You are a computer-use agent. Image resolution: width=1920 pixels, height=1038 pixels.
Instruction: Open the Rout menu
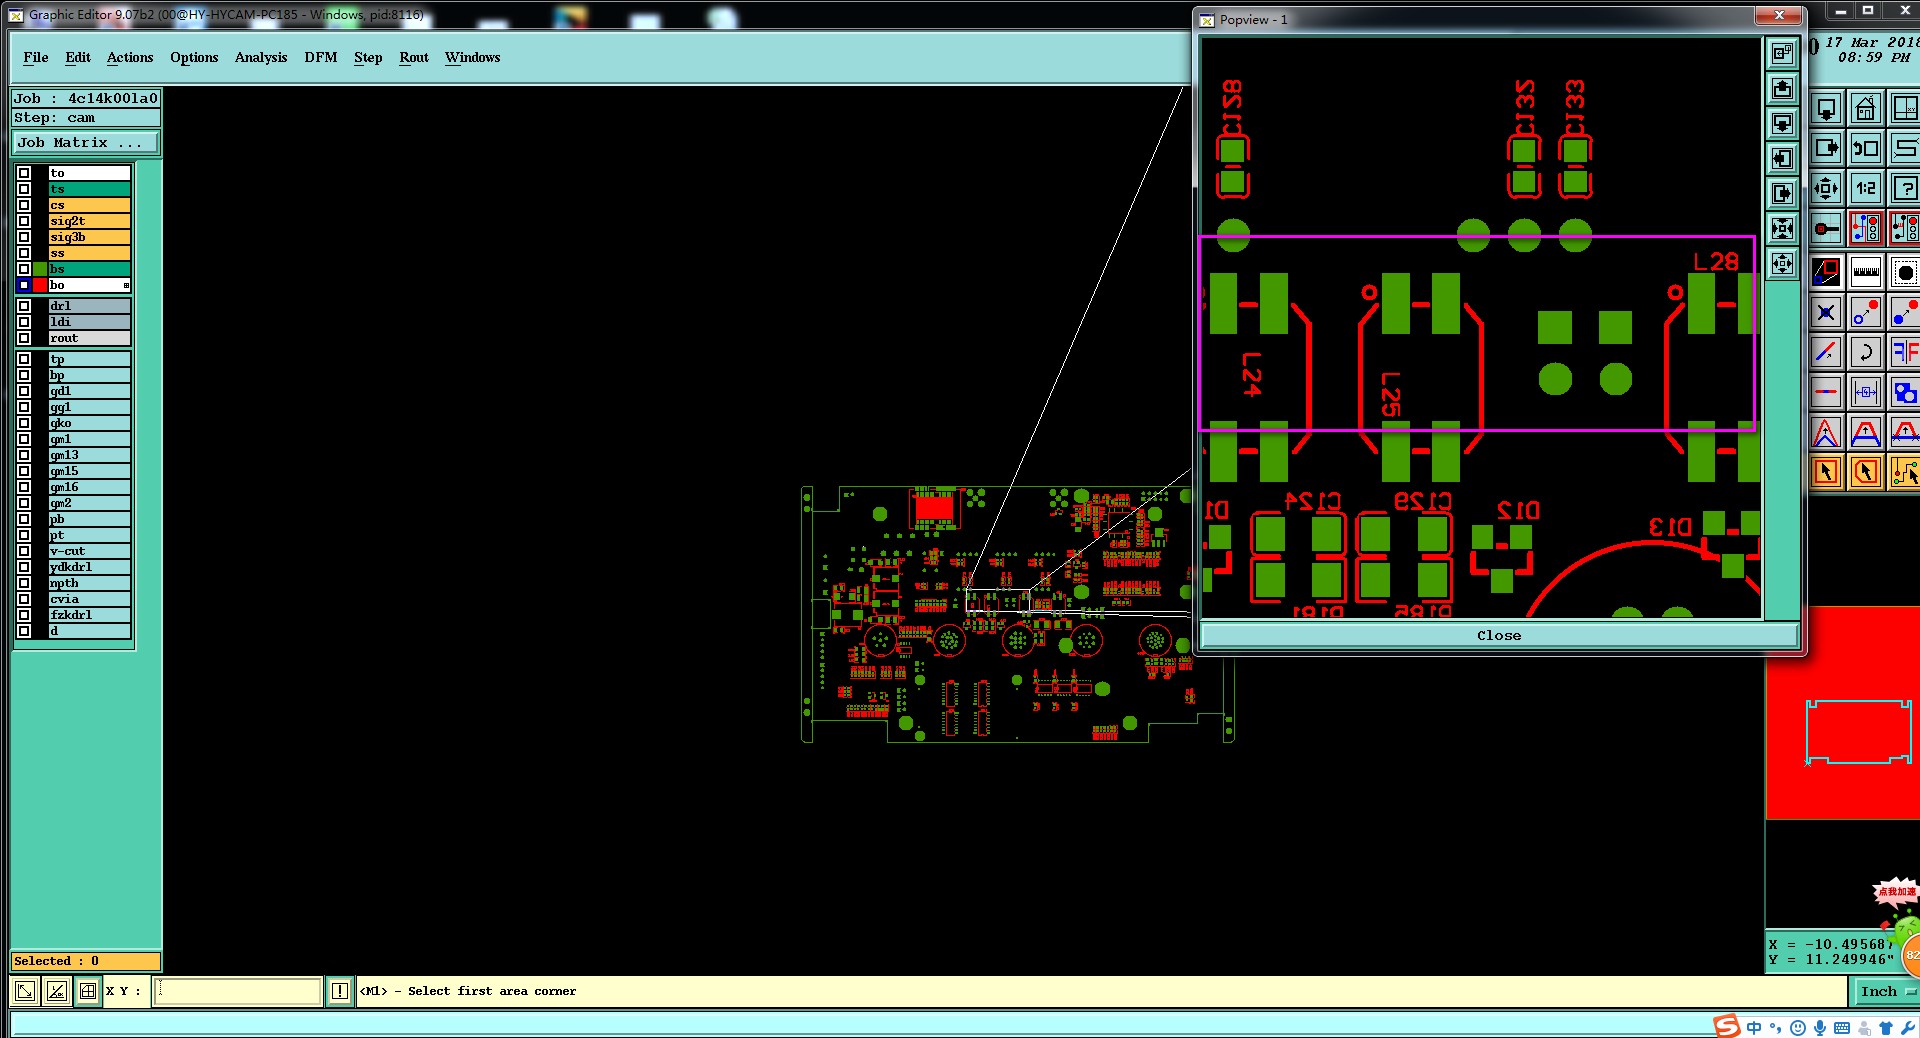coord(414,58)
